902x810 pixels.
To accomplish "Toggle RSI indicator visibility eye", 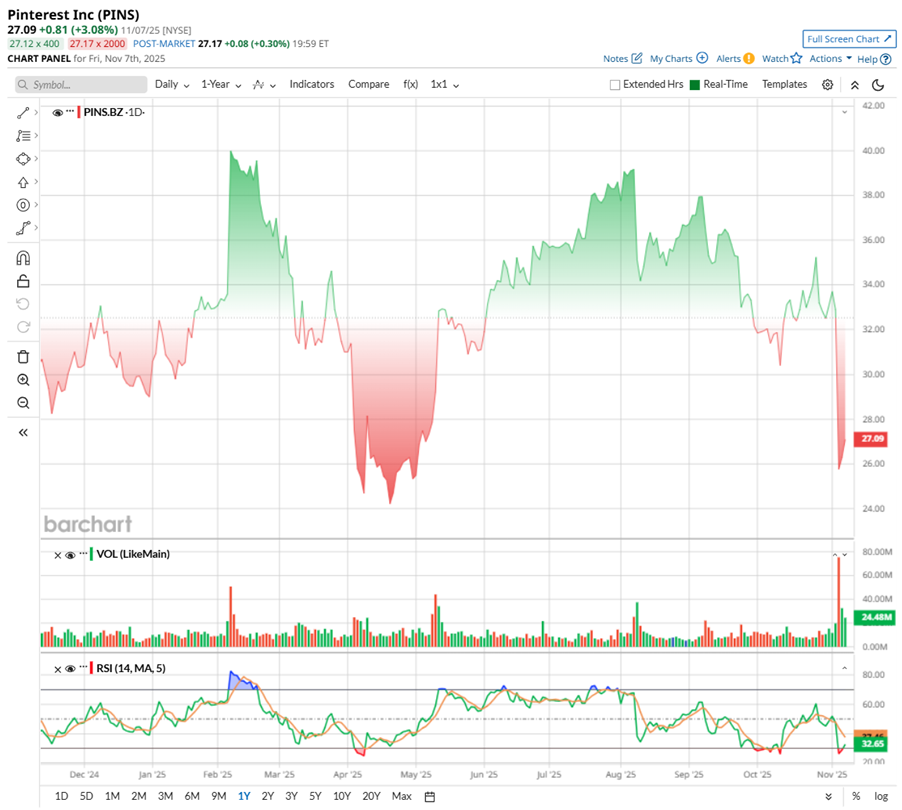I will tap(70, 668).
